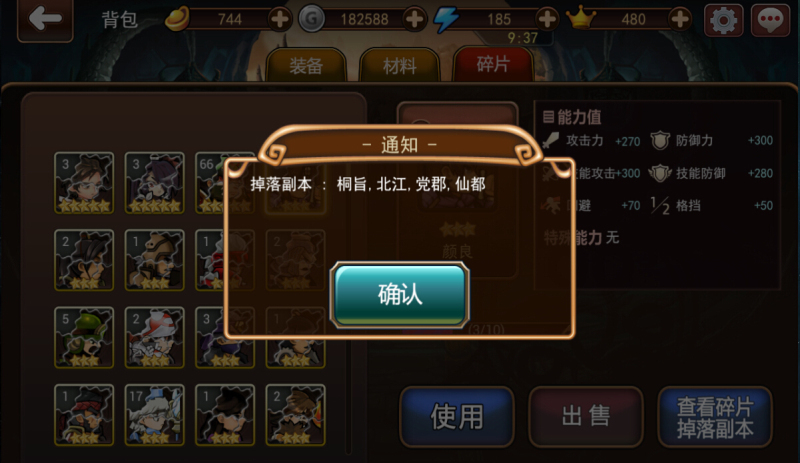Screen dimensions: 800x463
Task: Select the green-helmet fragment with count 5
Action: tap(84, 337)
